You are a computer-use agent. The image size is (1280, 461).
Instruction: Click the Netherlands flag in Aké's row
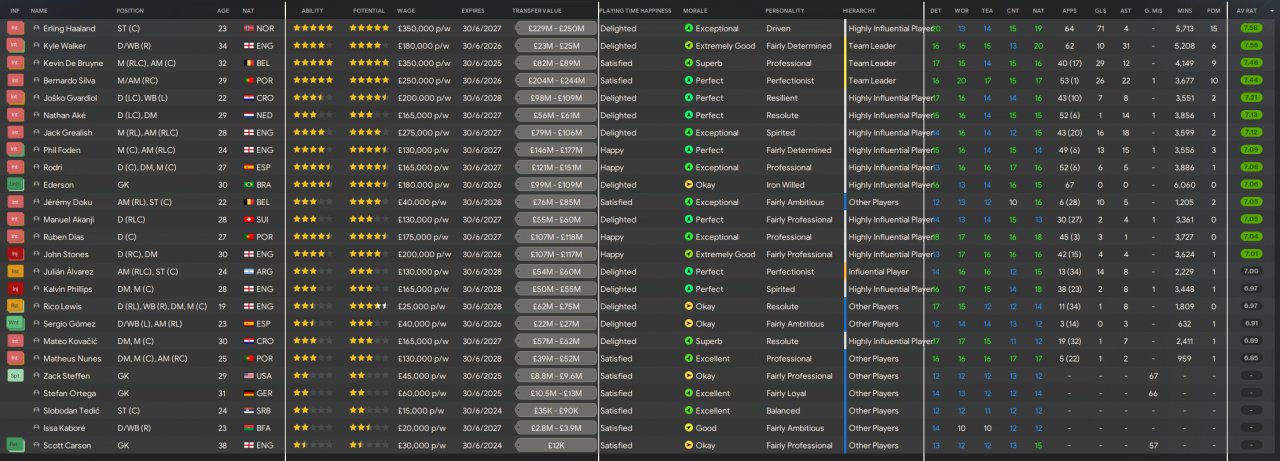click(249, 115)
